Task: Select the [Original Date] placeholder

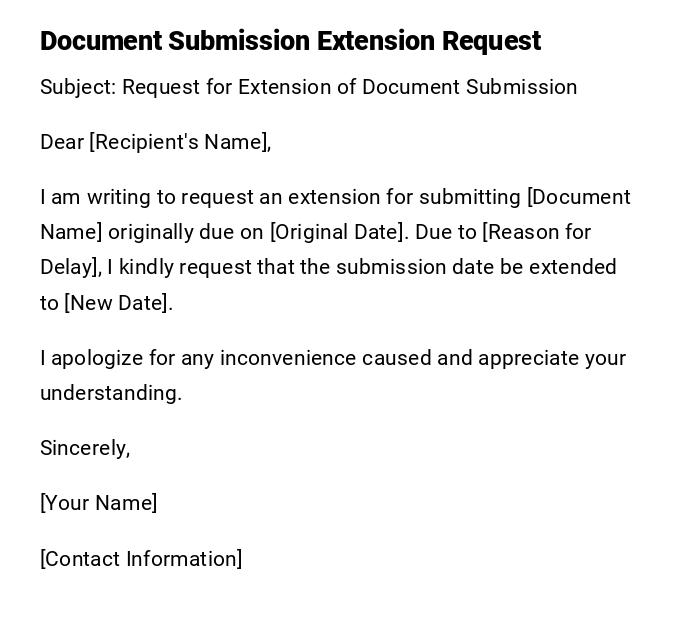Action: pos(338,232)
